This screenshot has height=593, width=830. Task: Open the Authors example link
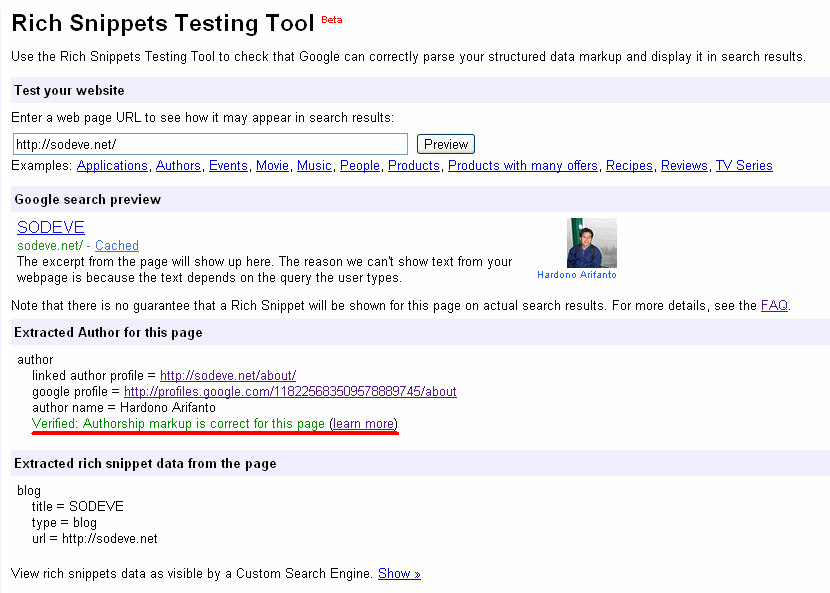(178, 166)
